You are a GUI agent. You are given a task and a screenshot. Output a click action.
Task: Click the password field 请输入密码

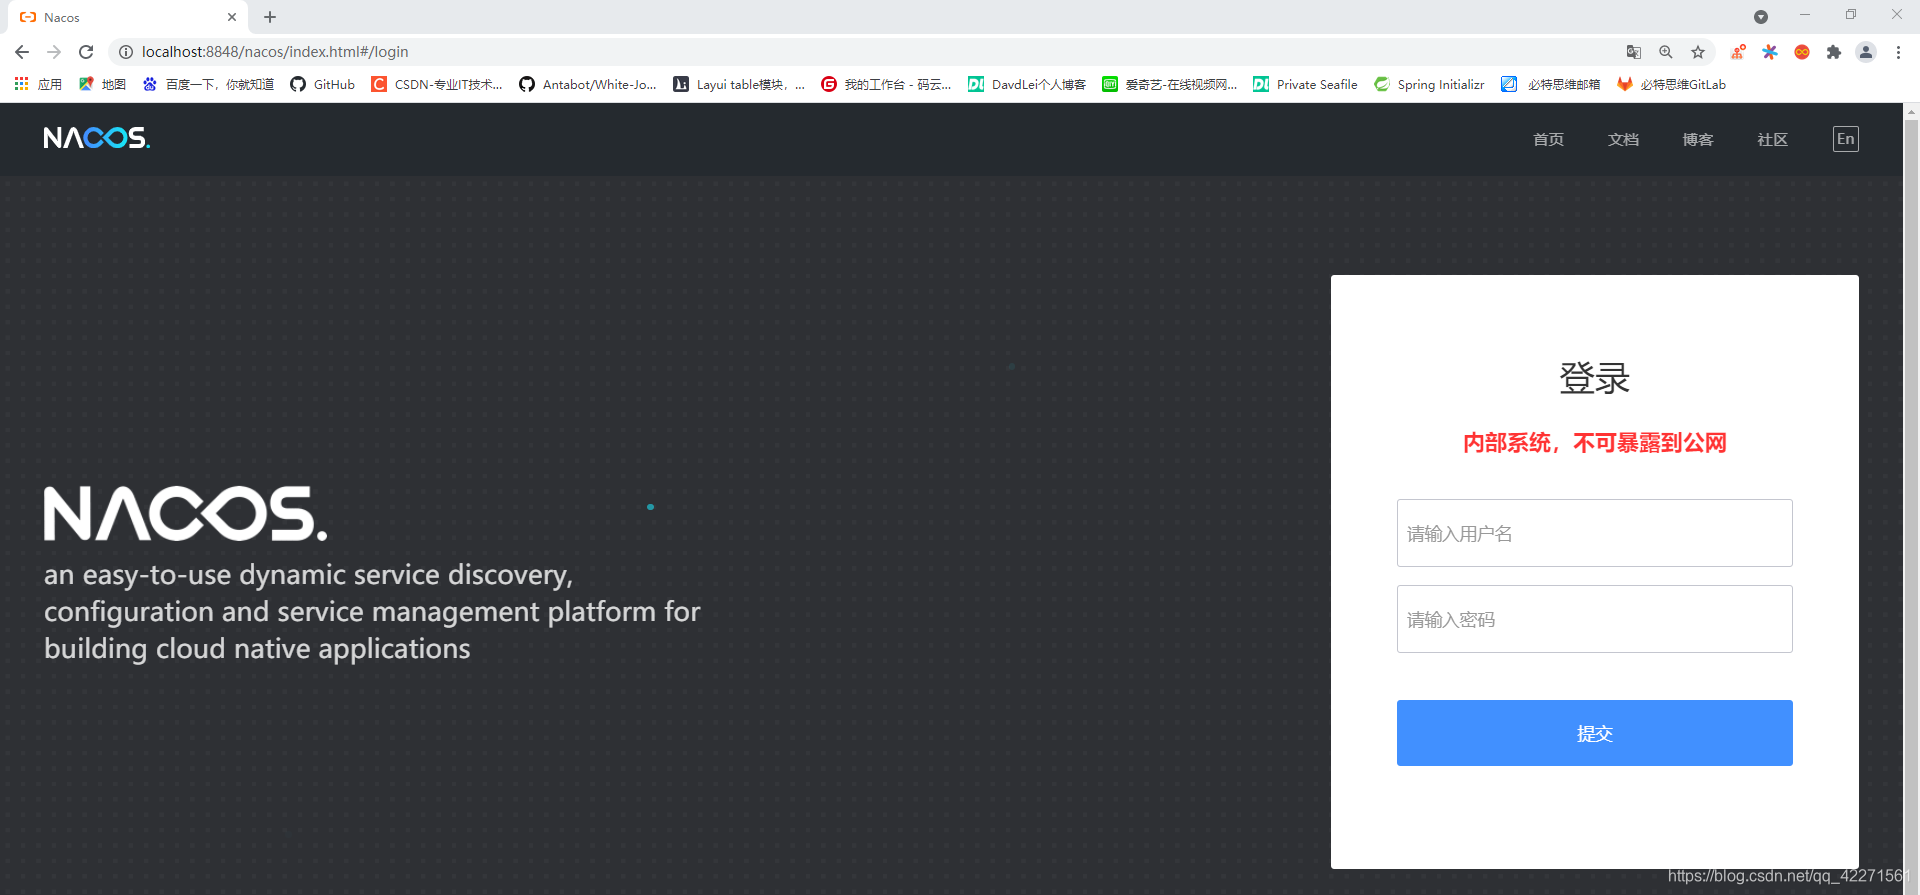pyautogui.click(x=1594, y=619)
